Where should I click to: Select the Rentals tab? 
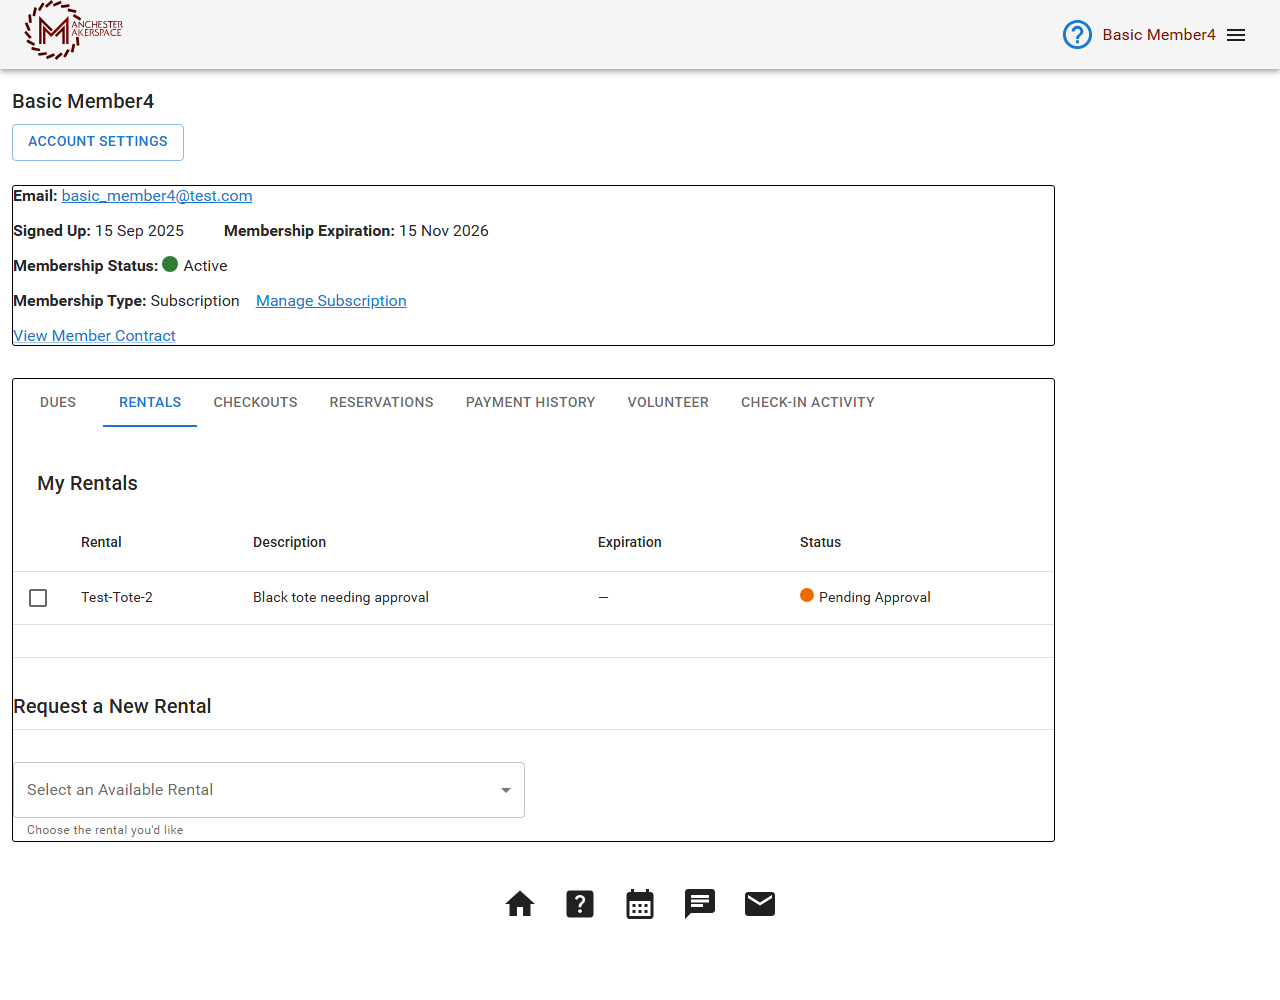click(x=150, y=403)
